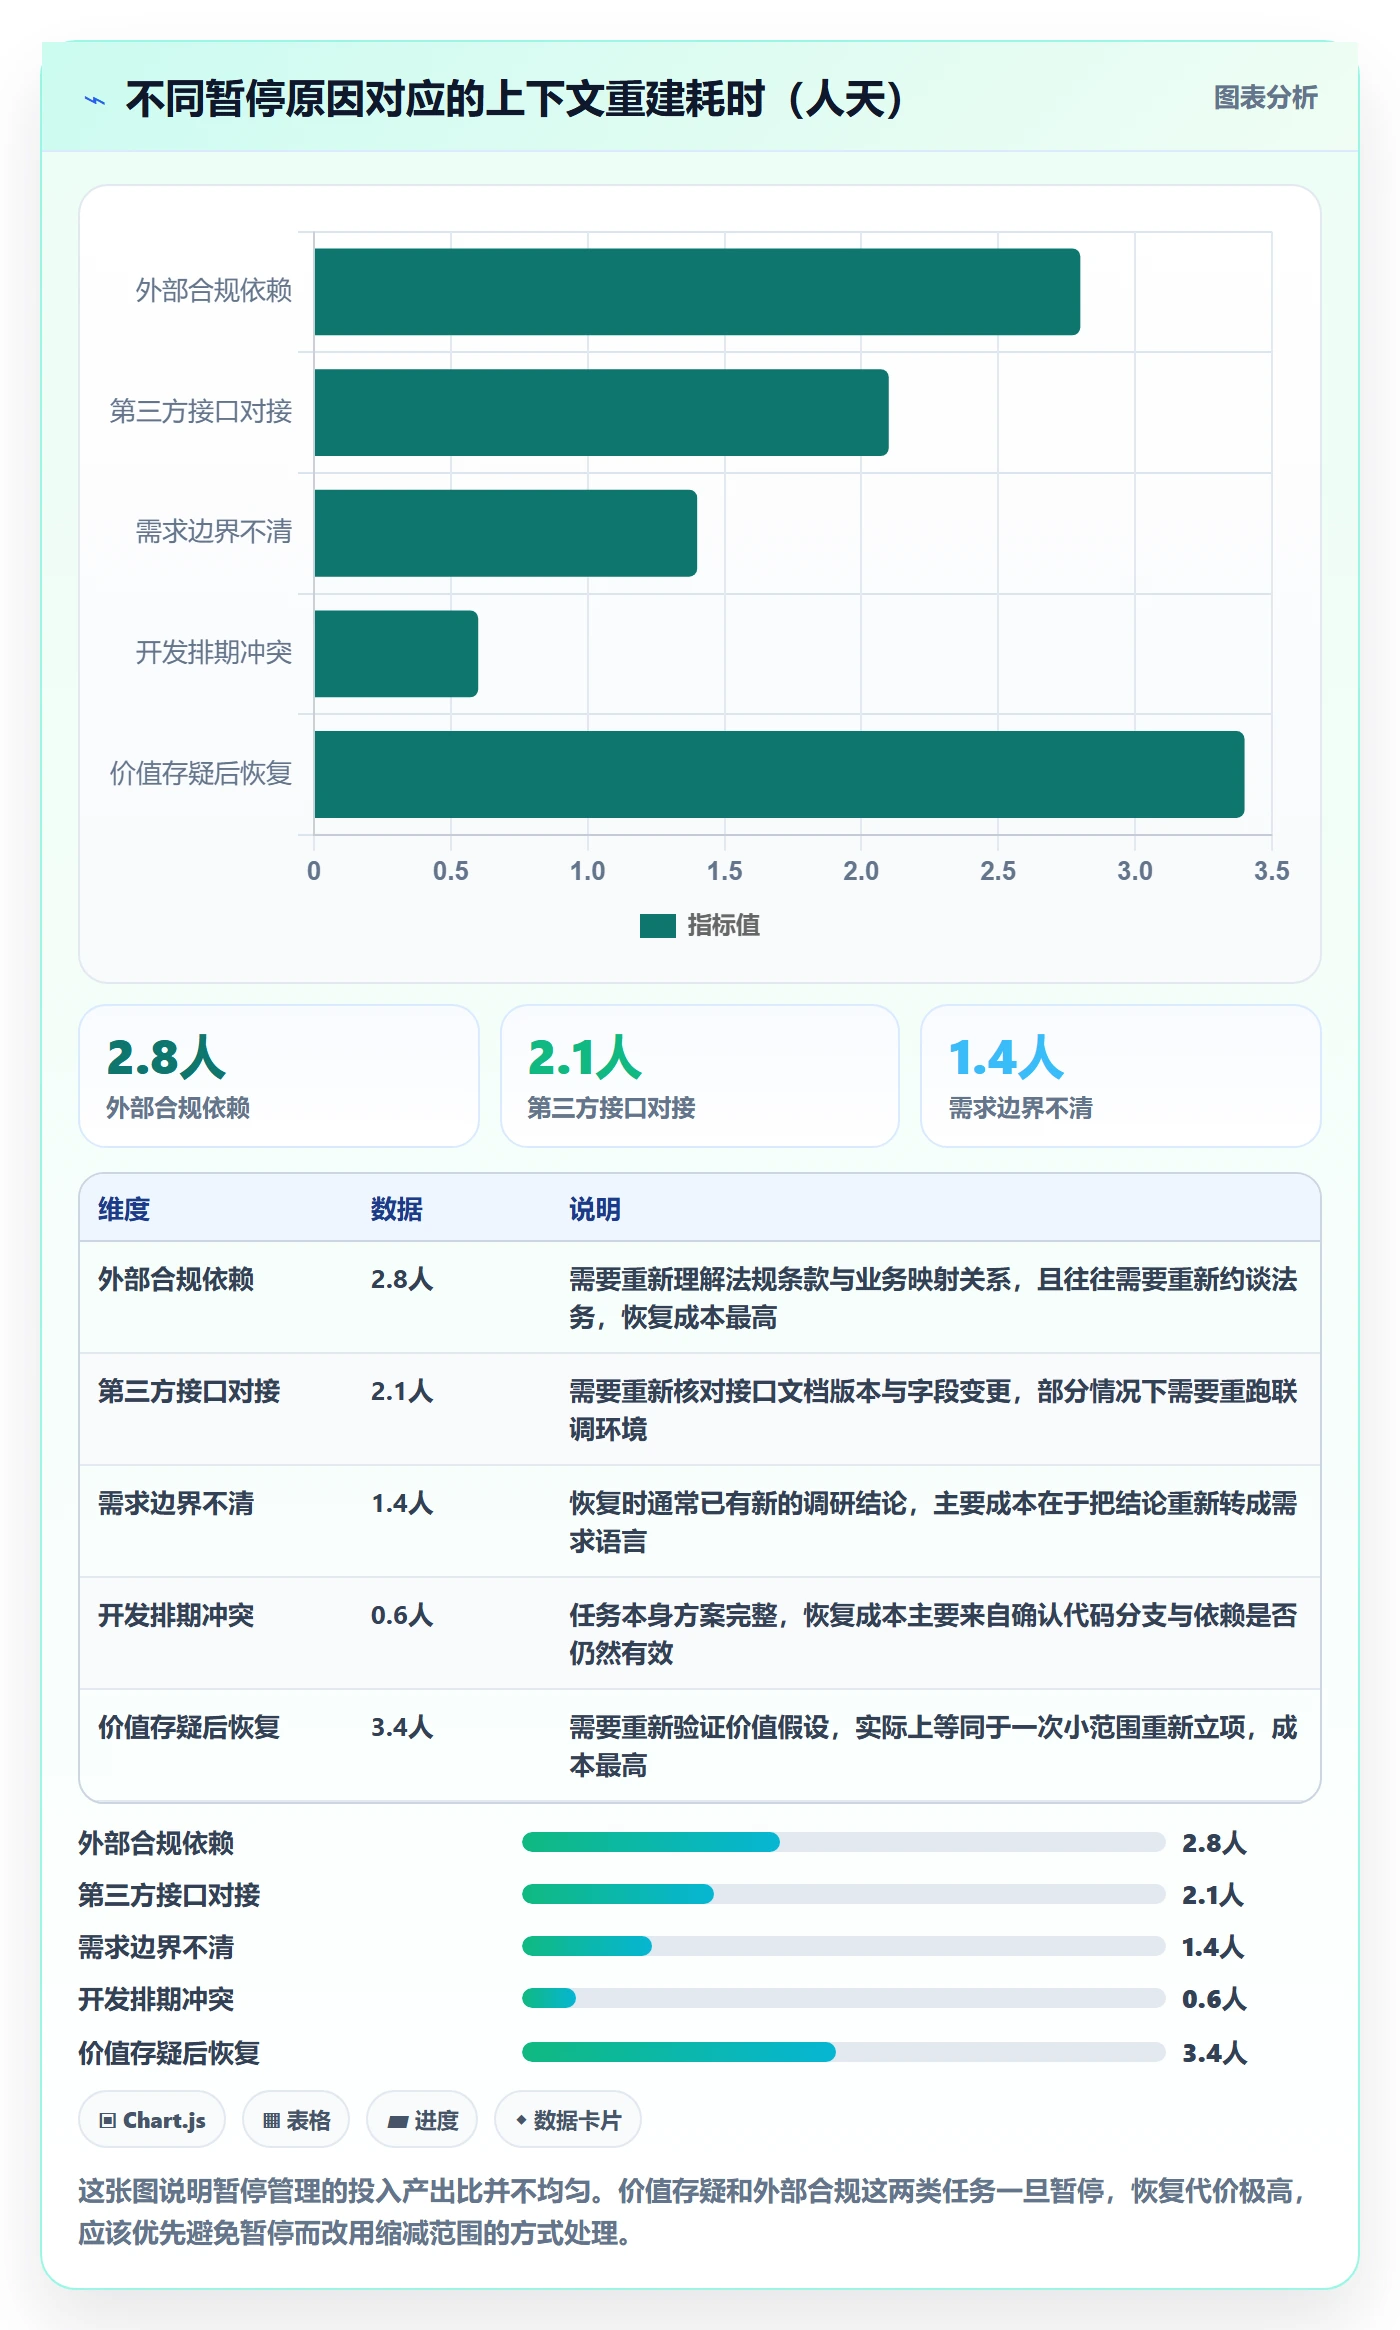Click the Chart.js chip's square icon
1400x2330 pixels.
(108, 2121)
